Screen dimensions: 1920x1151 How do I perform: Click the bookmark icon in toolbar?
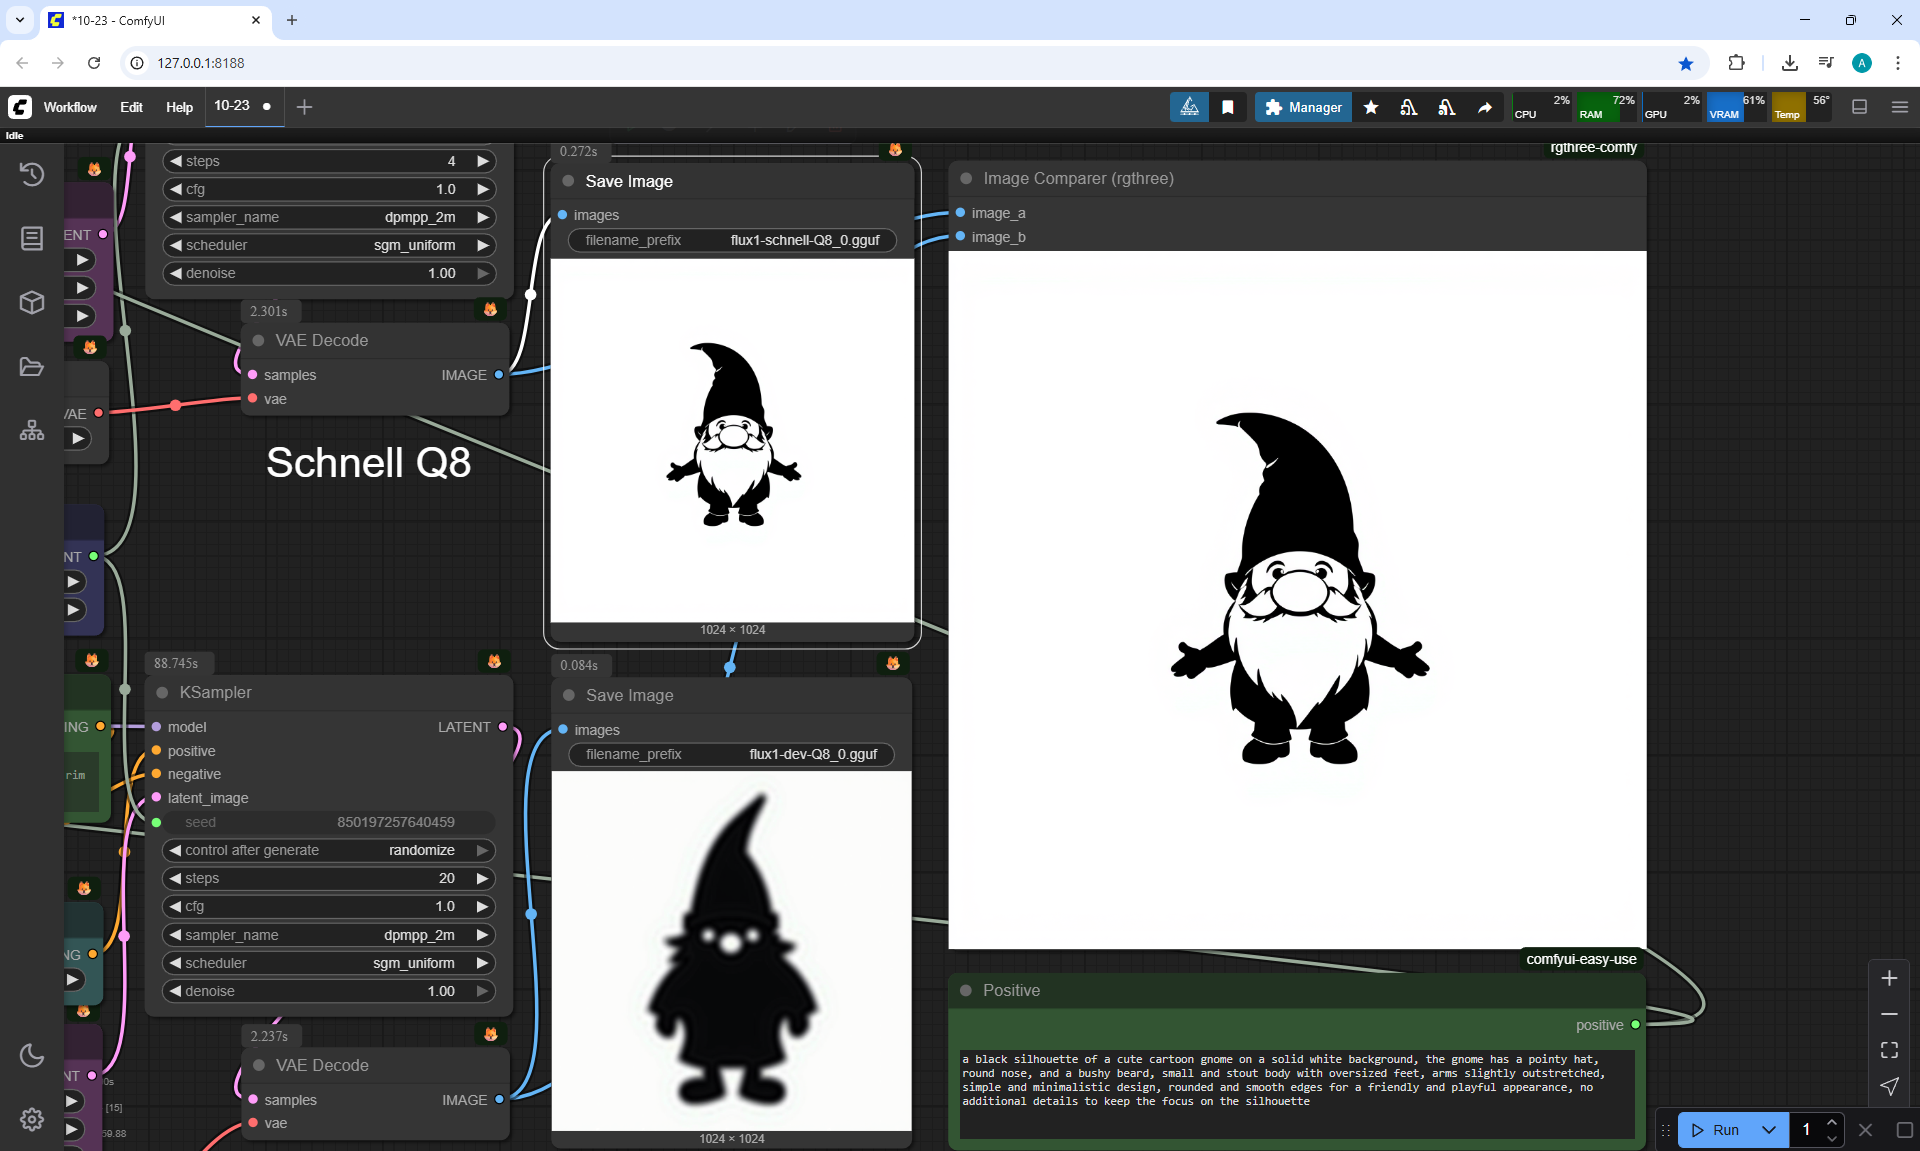pos(1228,107)
